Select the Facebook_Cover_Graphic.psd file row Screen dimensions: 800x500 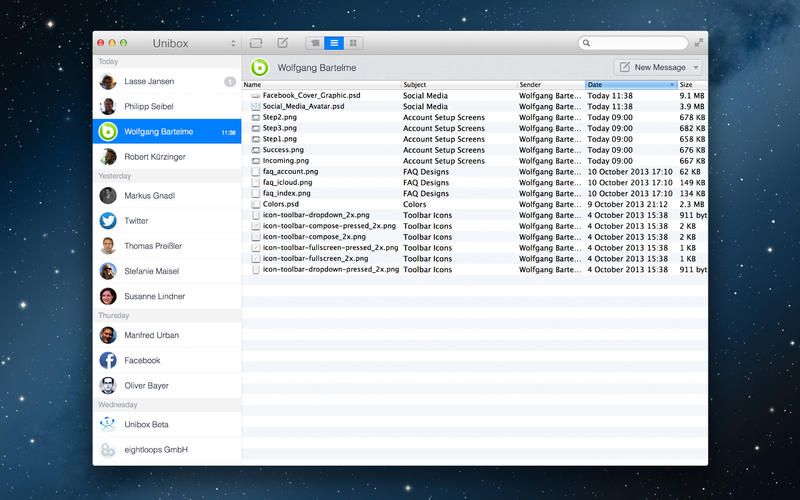point(312,95)
